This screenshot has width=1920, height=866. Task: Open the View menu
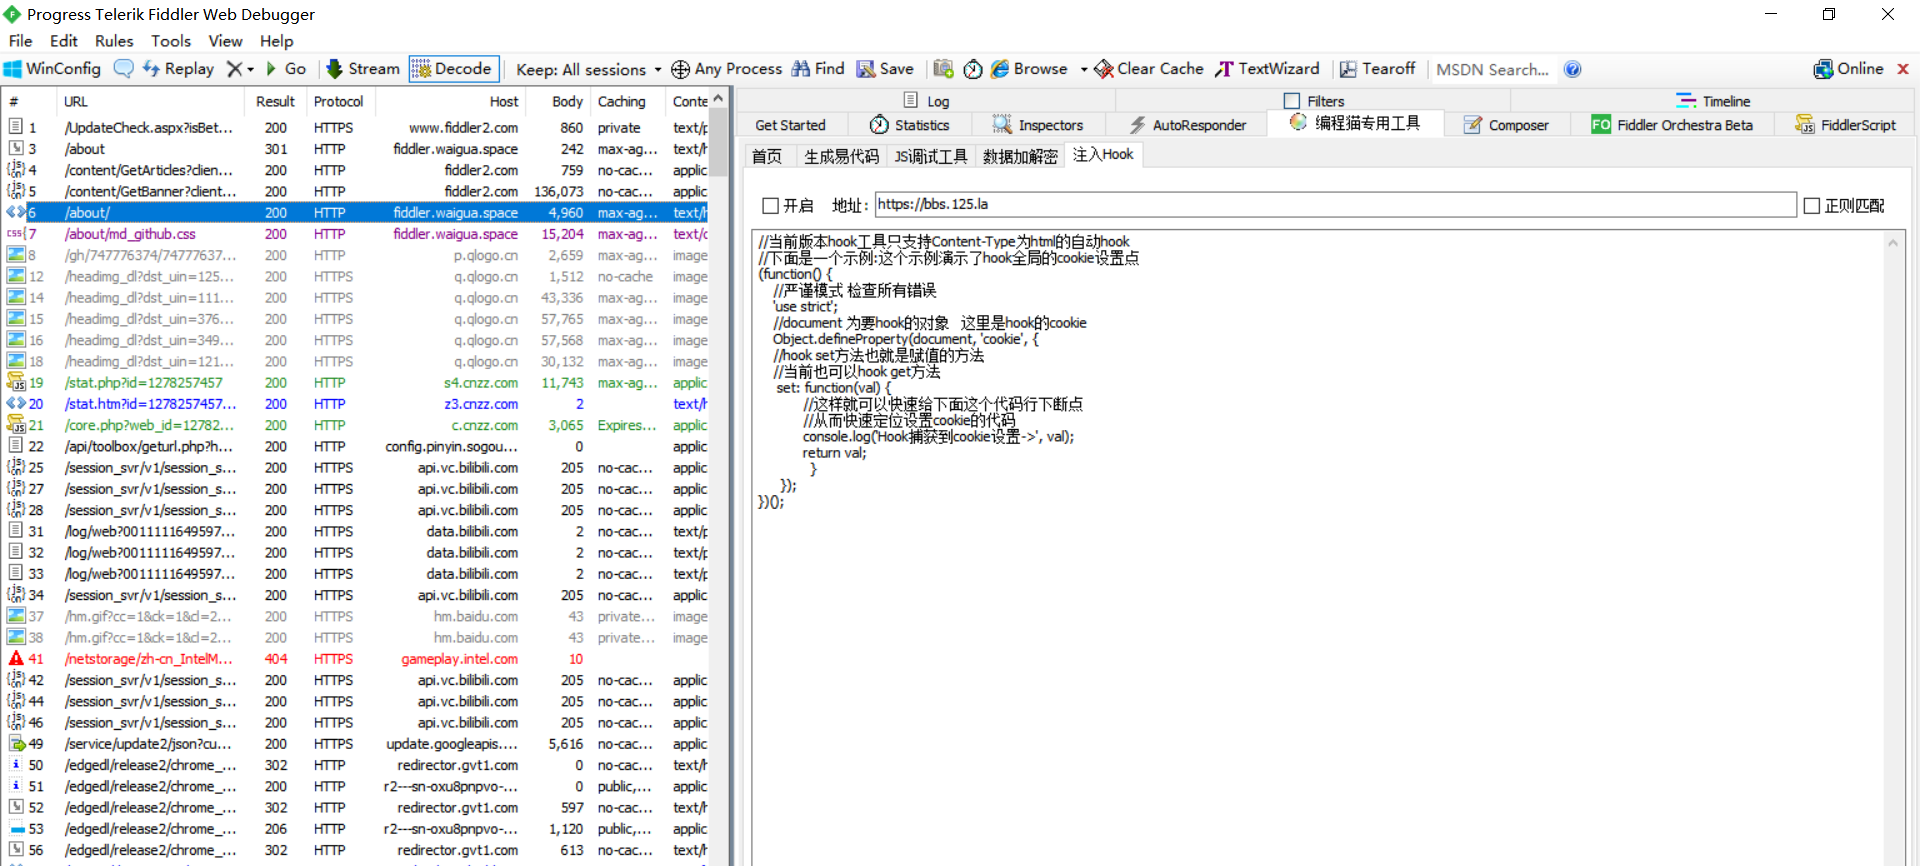pos(225,41)
